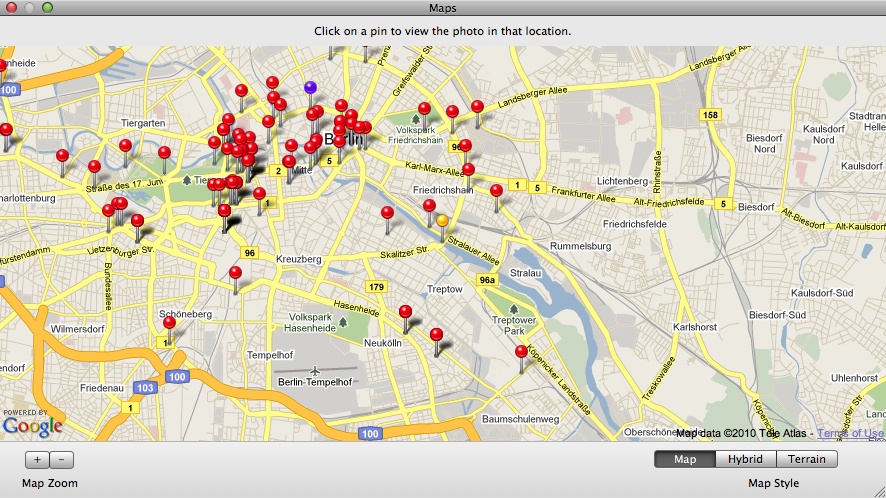Select the red pin right of Neukölln label
The image size is (886, 498).
(436, 335)
